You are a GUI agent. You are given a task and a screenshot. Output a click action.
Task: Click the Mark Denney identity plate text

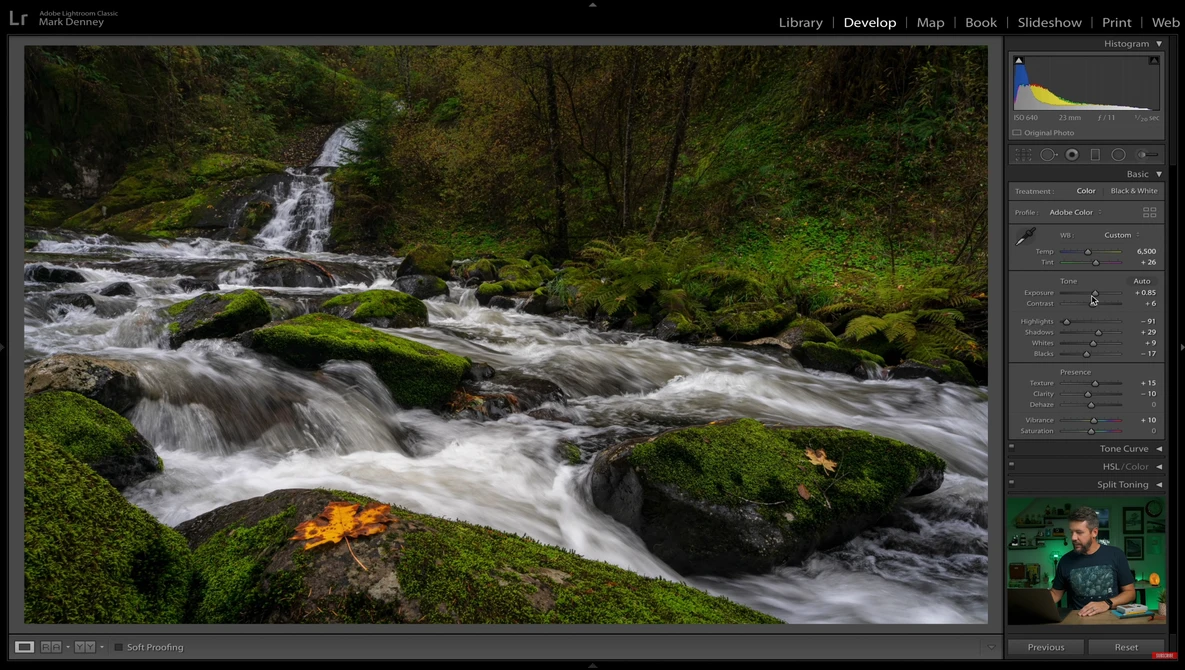click(71, 23)
